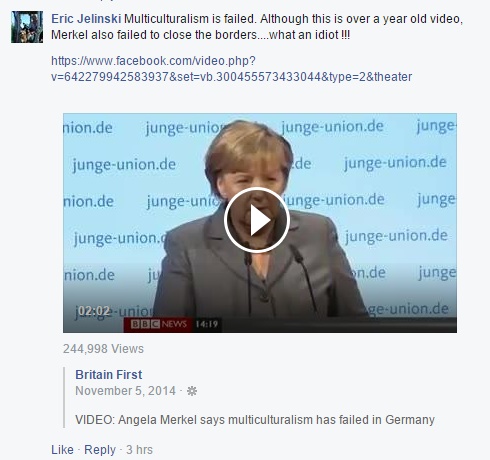This screenshot has height=460, width=490.
Task: Reply to Eric Jelinski's comment
Action: tap(100, 450)
